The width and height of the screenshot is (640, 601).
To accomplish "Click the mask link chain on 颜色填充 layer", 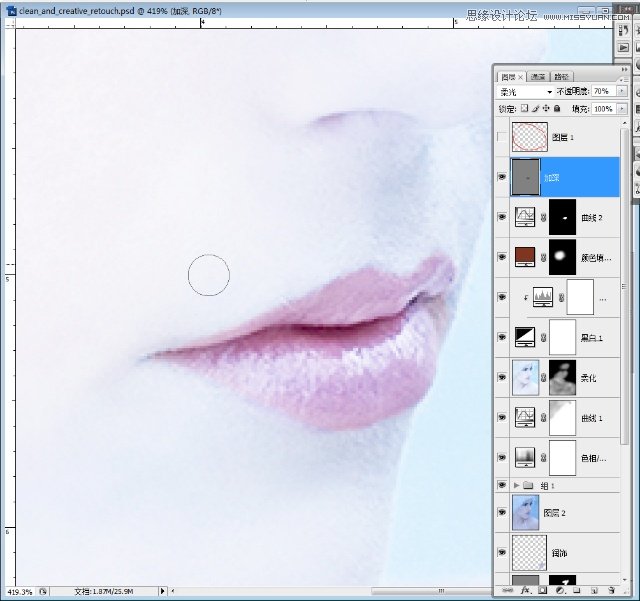I will [543, 258].
